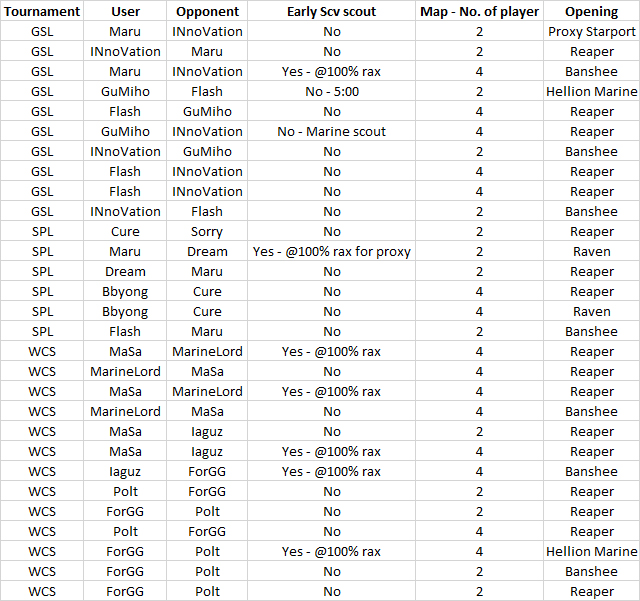Select Raven opening in Maru vs Dream row

[x=591, y=251]
